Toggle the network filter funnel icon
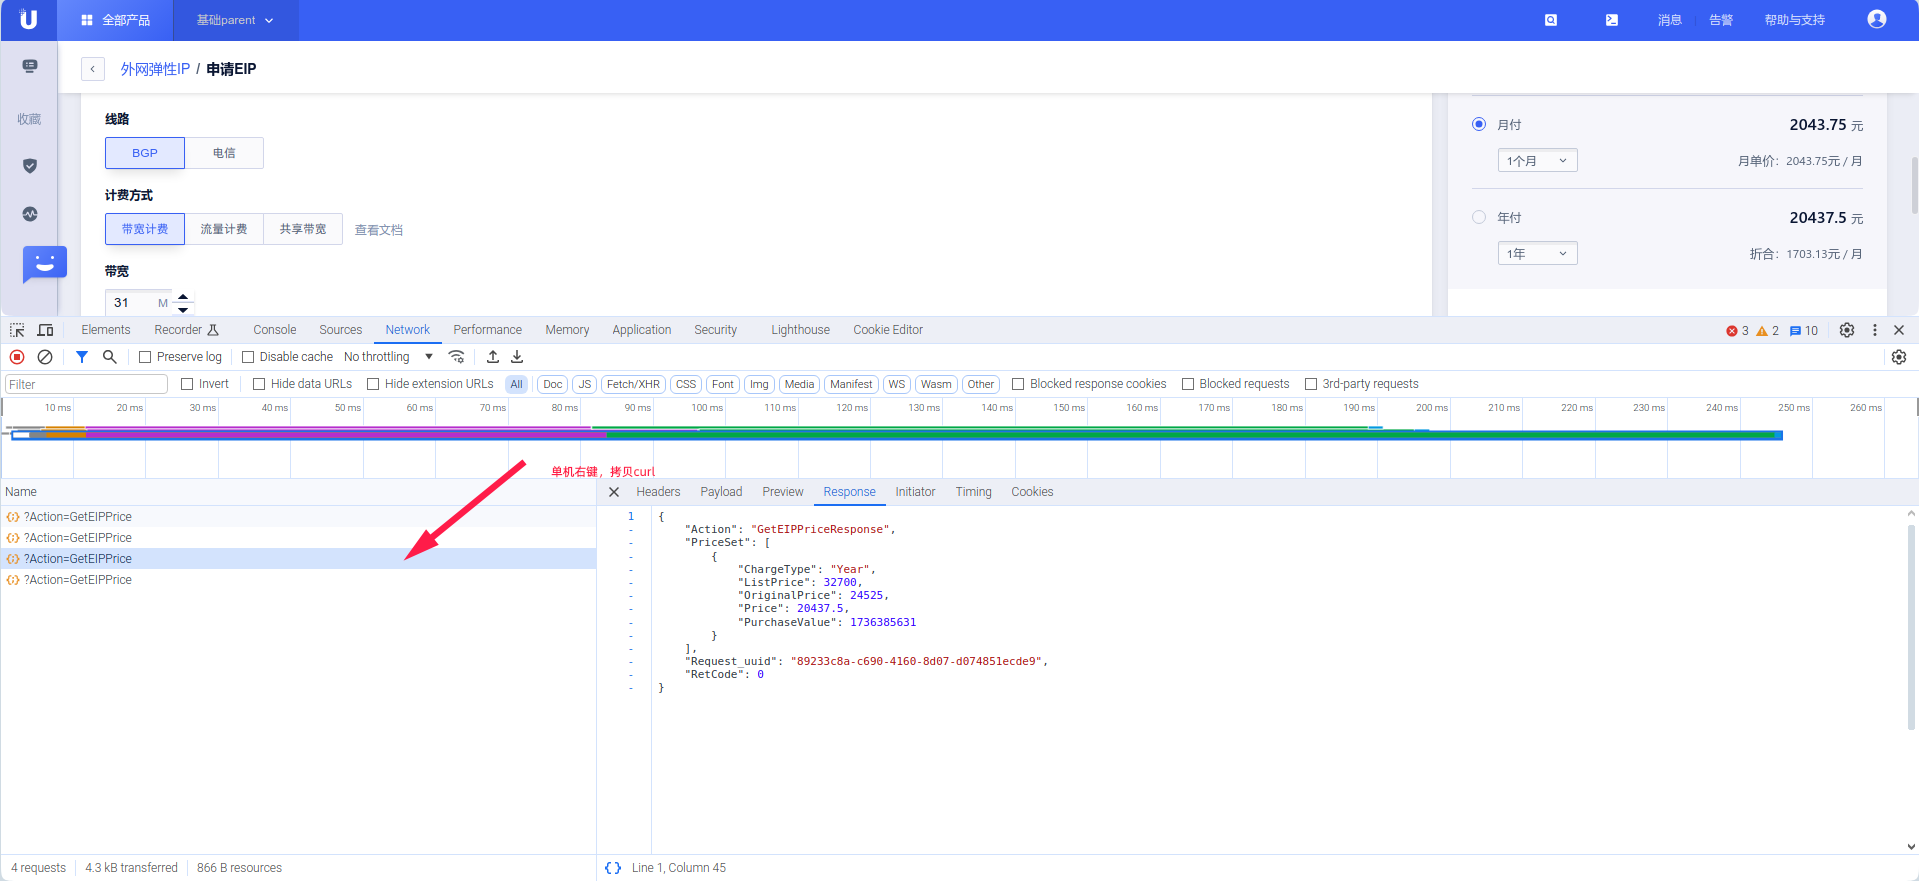The image size is (1919, 881). click(82, 357)
